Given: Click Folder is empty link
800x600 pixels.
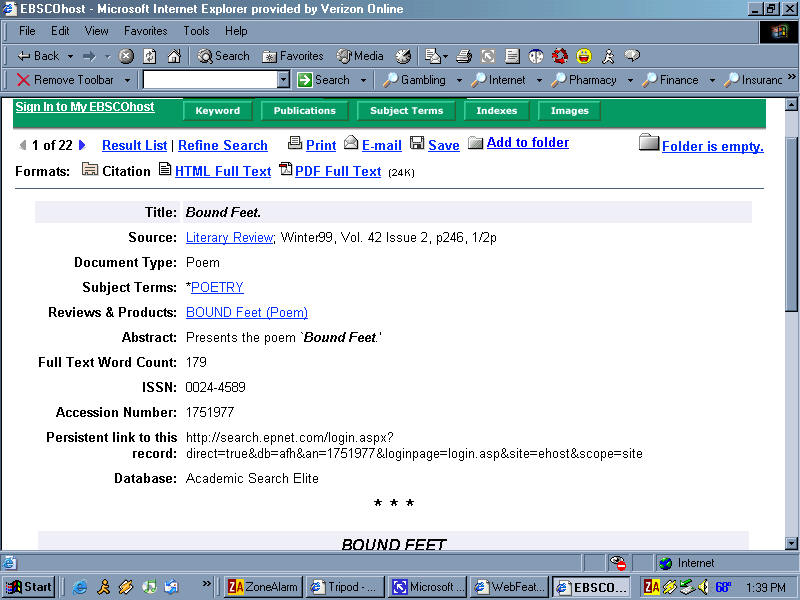Looking at the screenshot, I should coord(713,146).
